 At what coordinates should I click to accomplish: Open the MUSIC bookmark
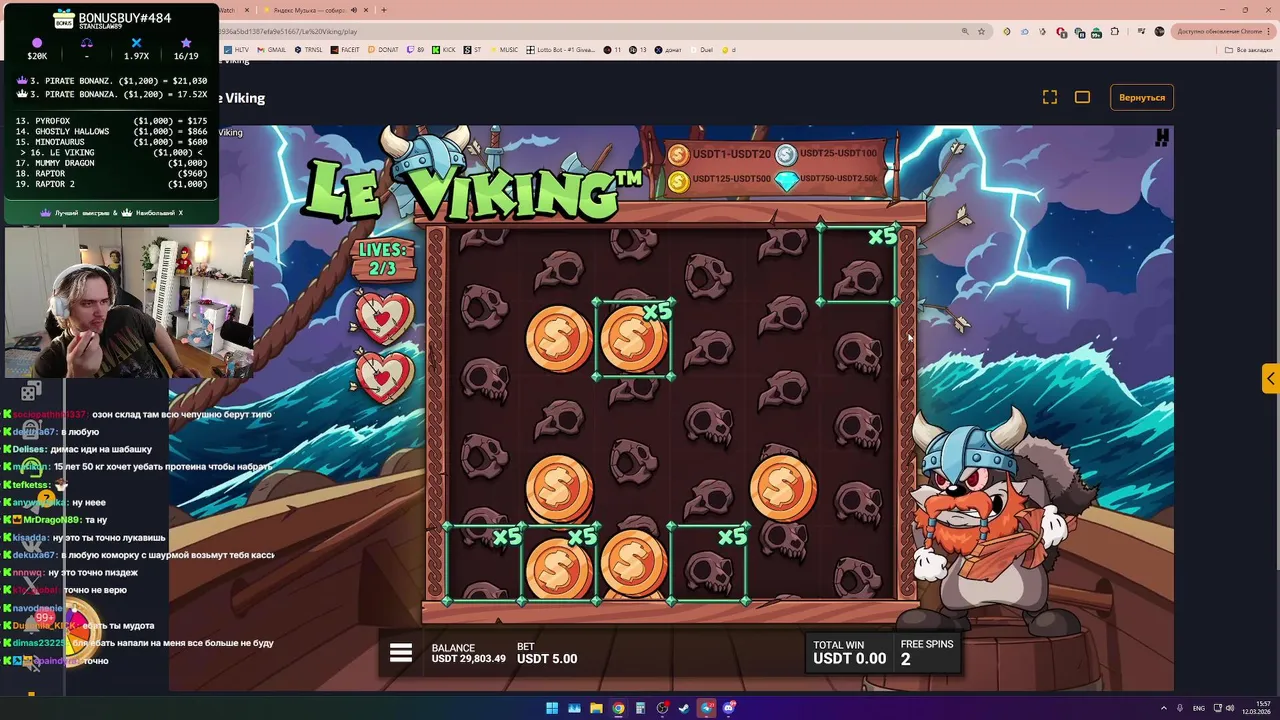[x=505, y=49]
